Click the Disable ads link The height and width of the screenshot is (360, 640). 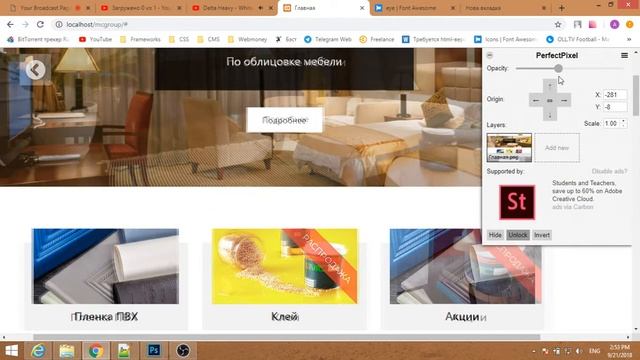[x=609, y=171]
